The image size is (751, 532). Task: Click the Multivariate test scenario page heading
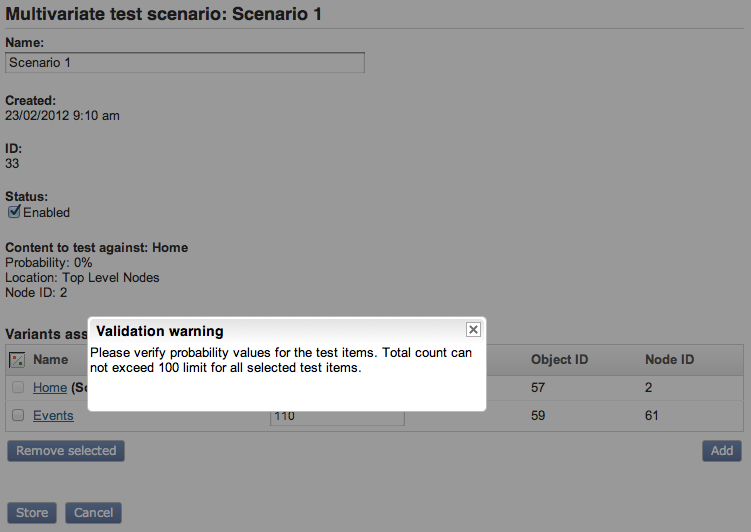pos(164,14)
